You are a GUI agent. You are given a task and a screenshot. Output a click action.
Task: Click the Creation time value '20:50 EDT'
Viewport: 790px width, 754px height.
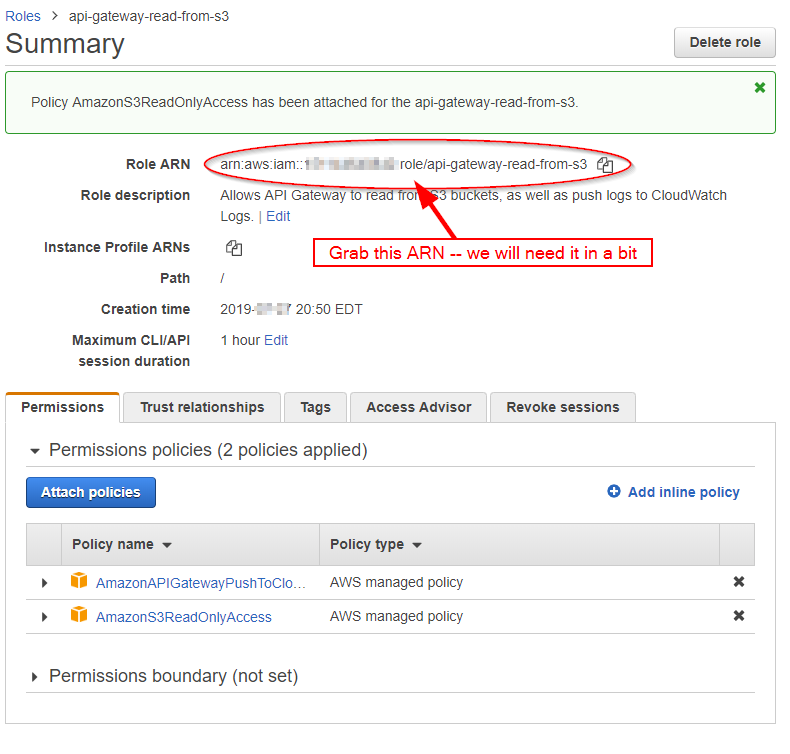329,309
